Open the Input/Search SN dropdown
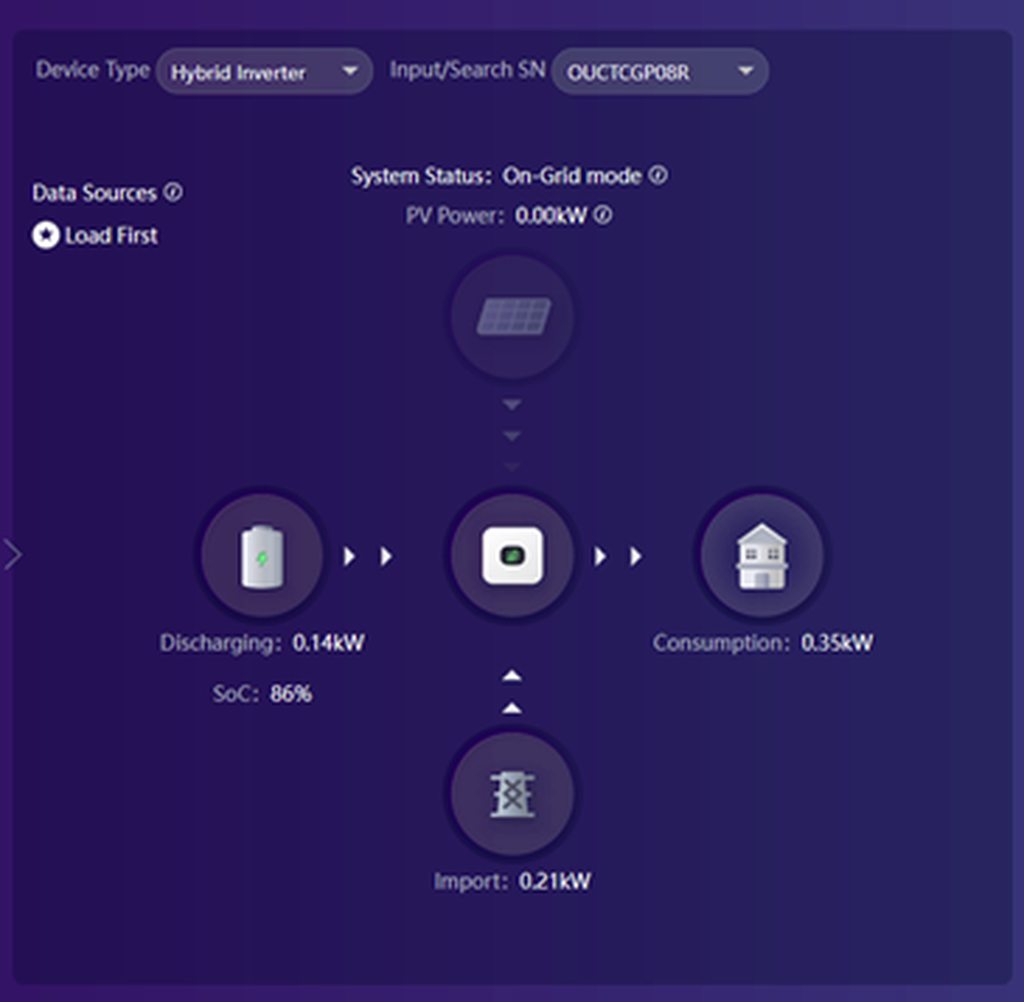 click(x=659, y=72)
